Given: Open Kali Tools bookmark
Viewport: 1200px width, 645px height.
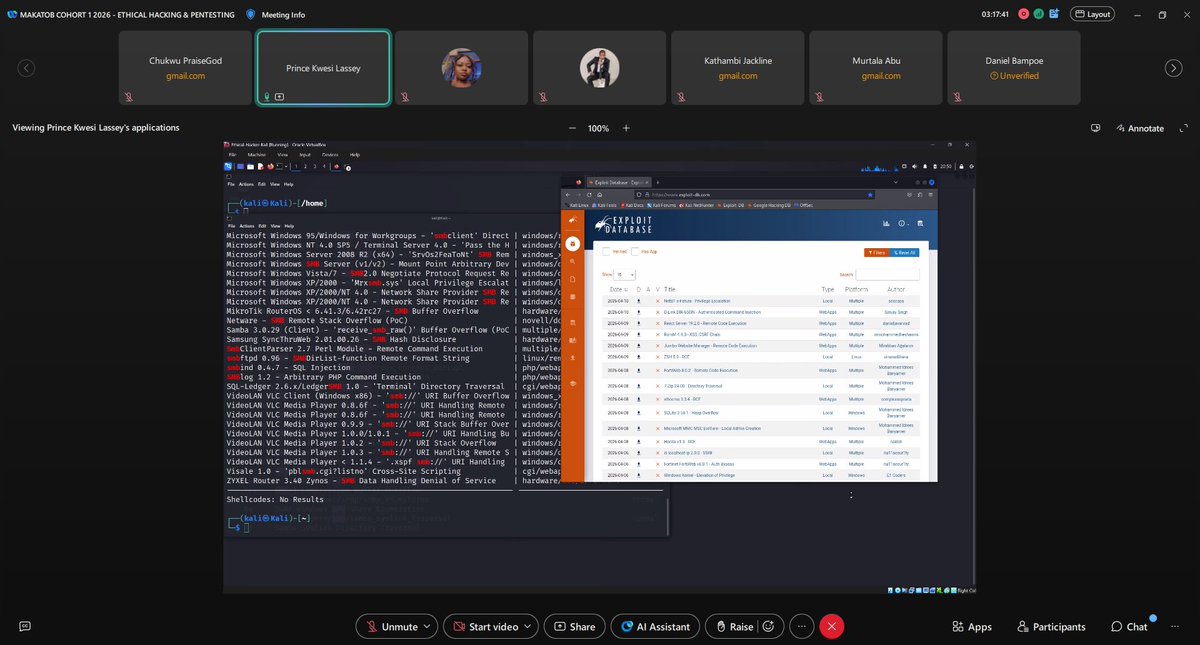Looking at the screenshot, I should click(603, 205).
